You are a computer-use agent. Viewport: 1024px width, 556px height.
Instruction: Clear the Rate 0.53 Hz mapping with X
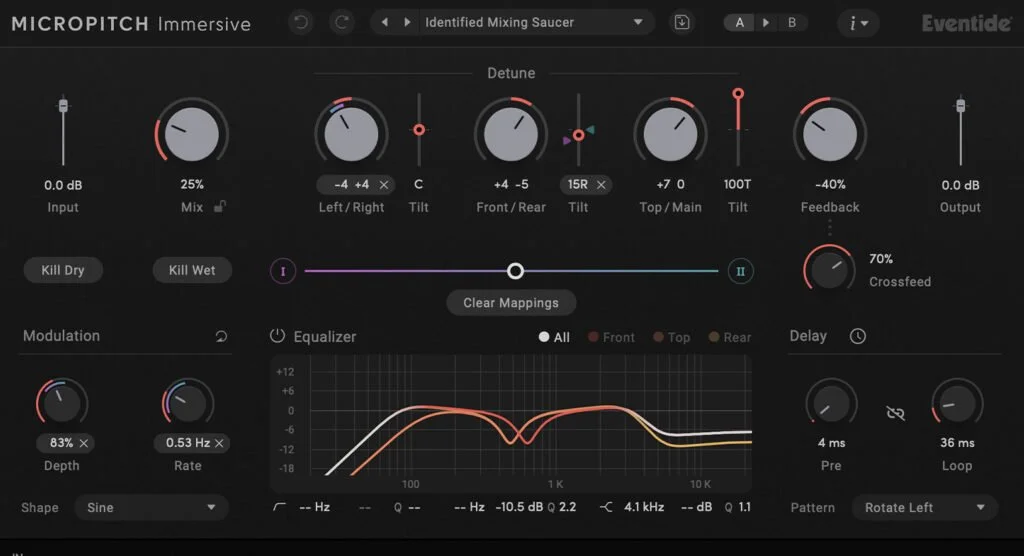coord(219,443)
